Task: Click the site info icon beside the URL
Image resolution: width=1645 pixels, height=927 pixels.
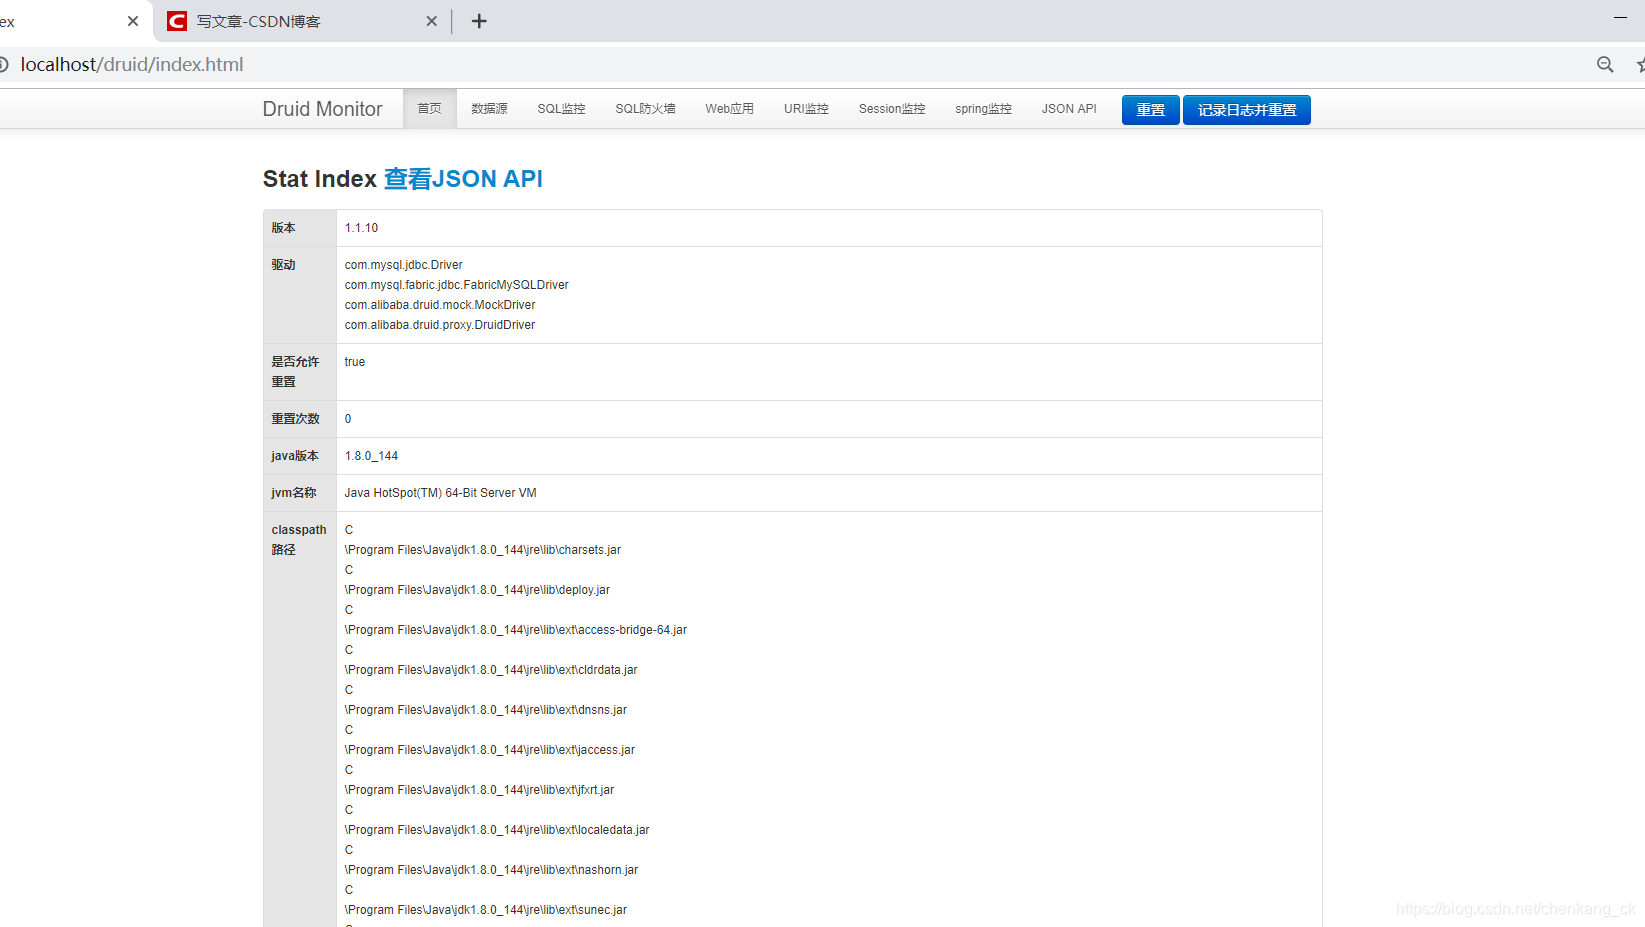Action: point(3,64)
